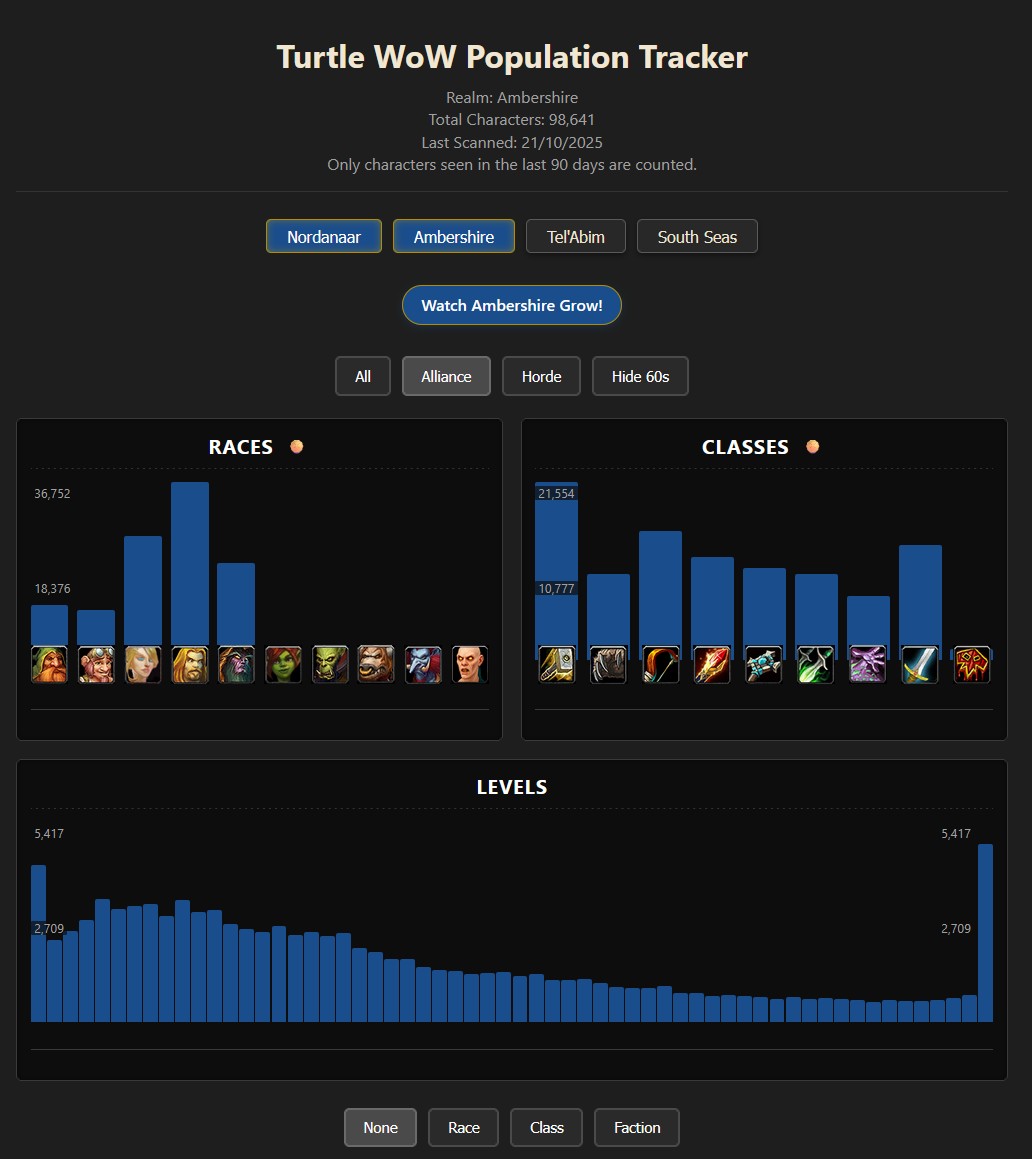Click the High Elf bar in Races chart
1032x1159 pixels.
(x=143, y=591)
